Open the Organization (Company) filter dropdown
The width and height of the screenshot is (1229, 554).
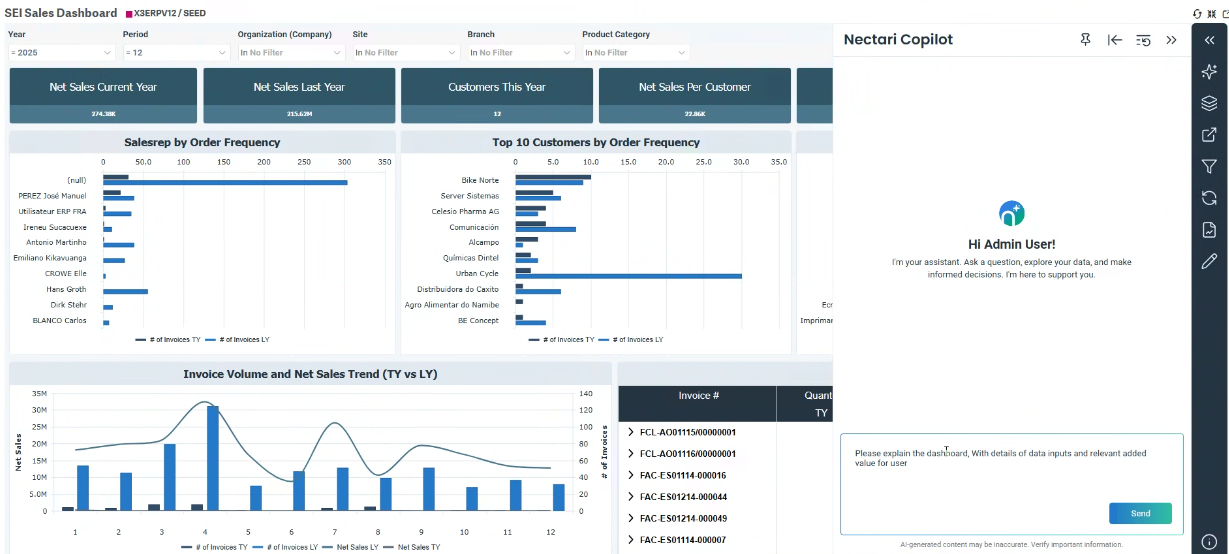coord(292,52)
